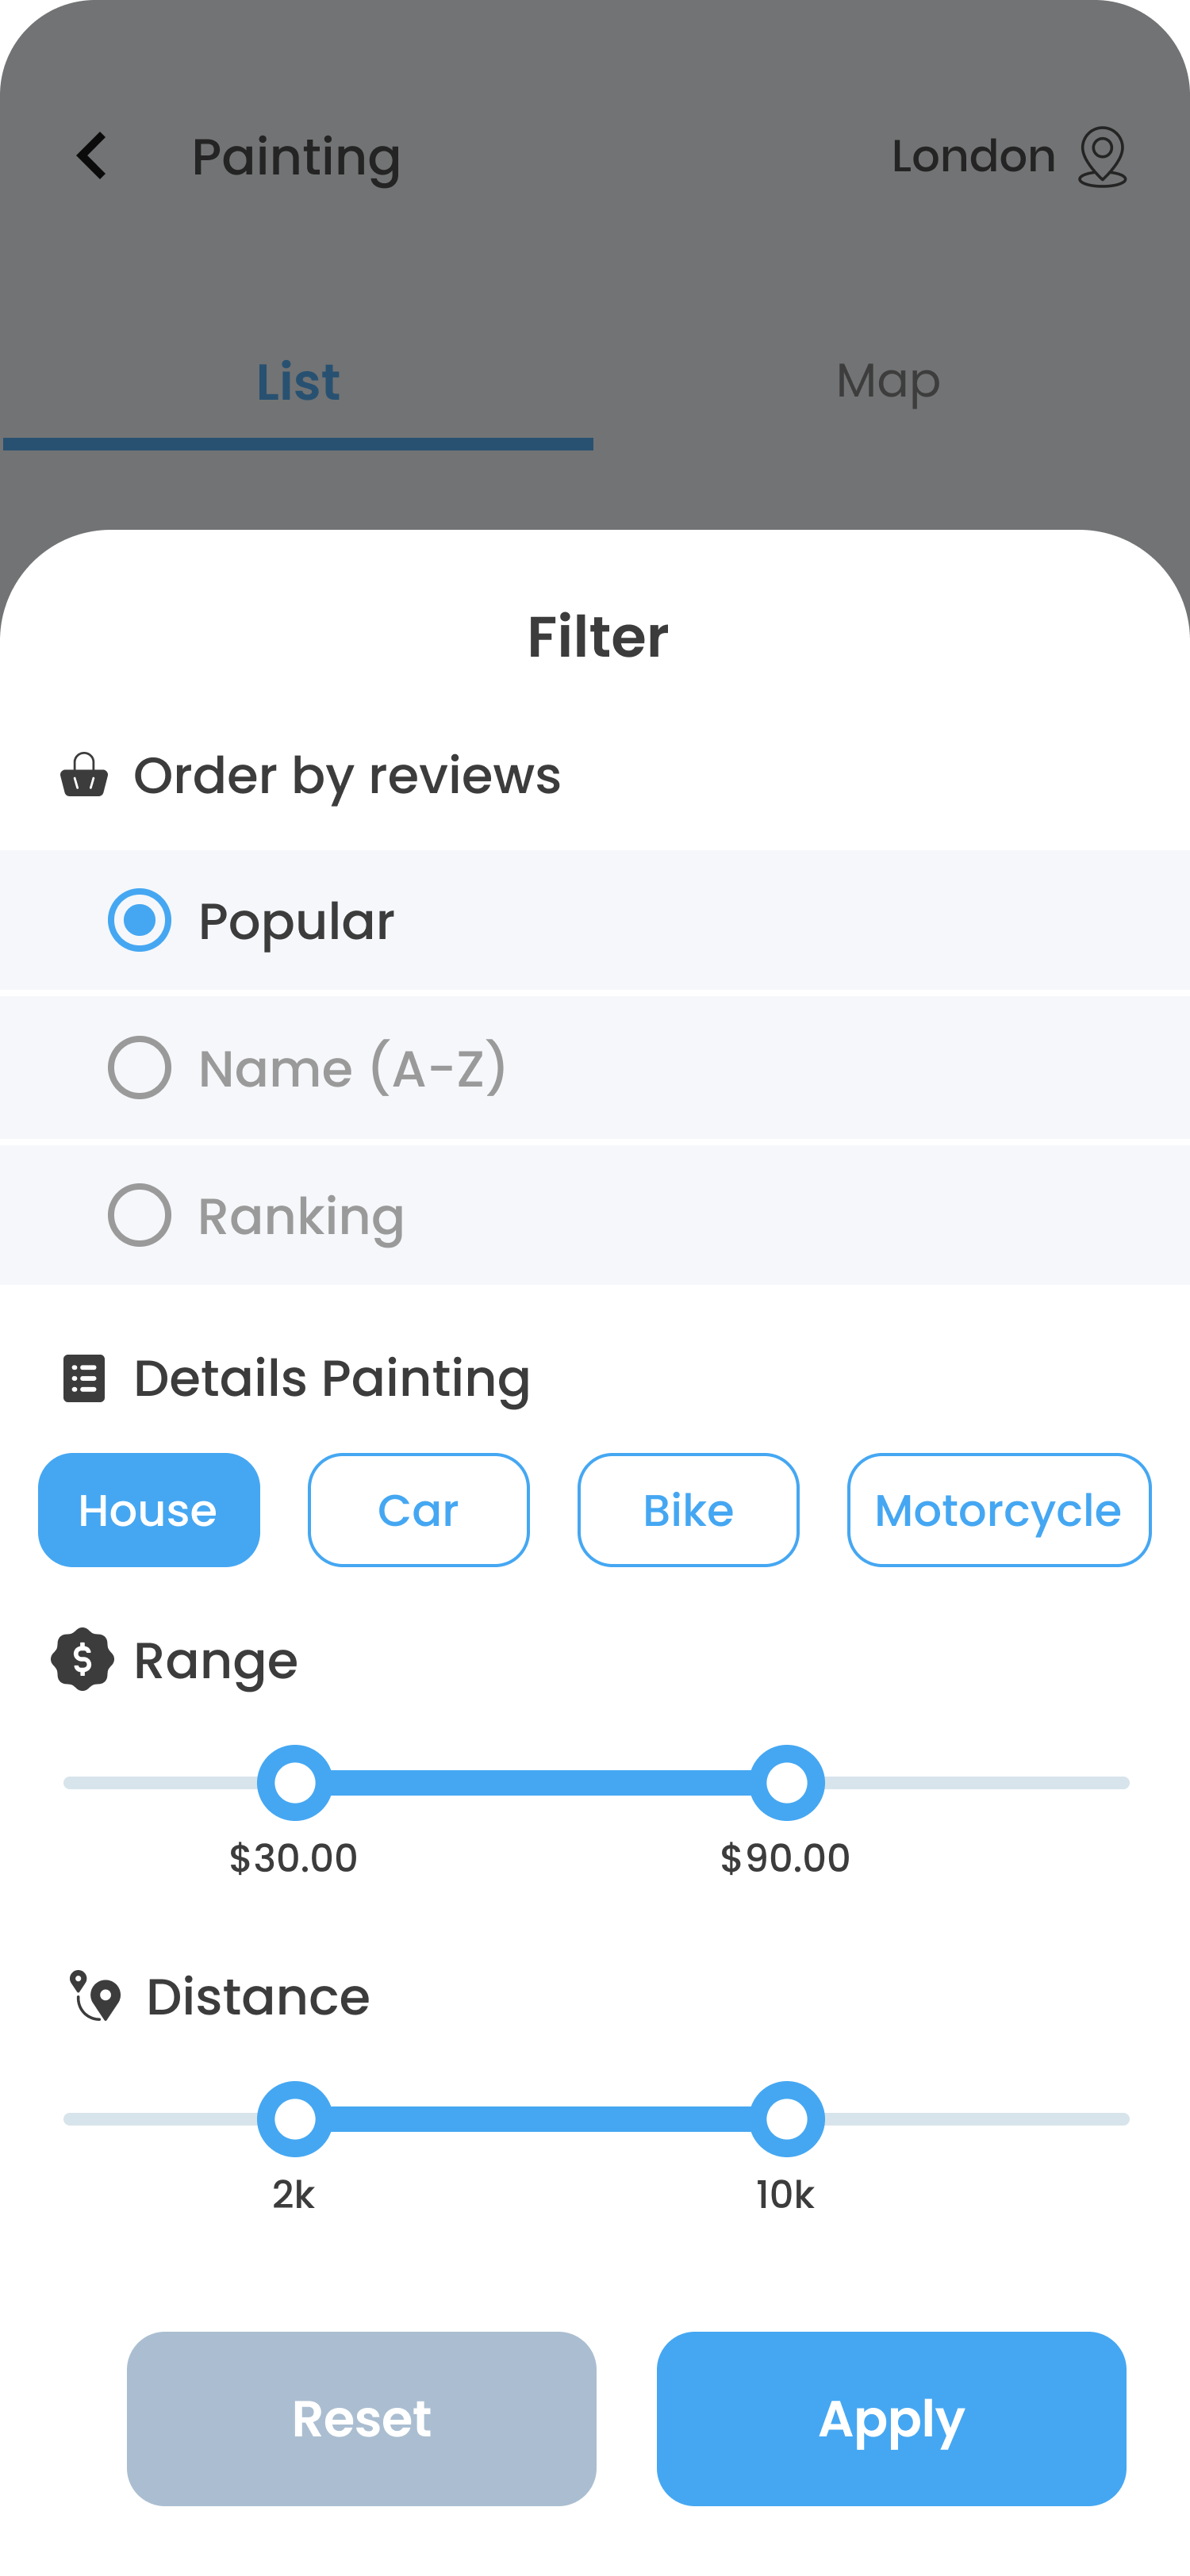Screen dimensions: 1190x2576
Task: Switch to the Map tab
Action: click(x=888, y=382)
